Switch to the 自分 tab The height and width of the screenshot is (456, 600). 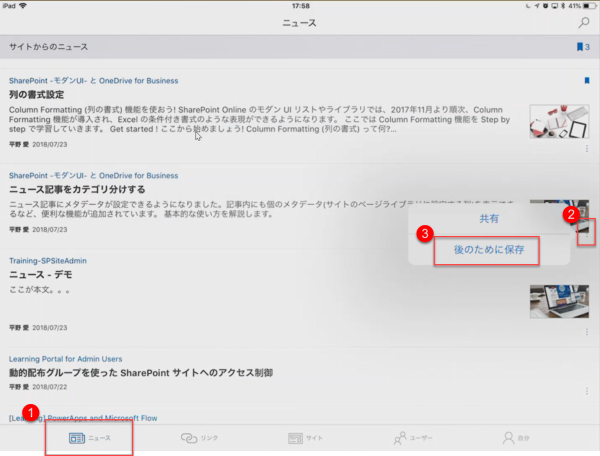516,438
